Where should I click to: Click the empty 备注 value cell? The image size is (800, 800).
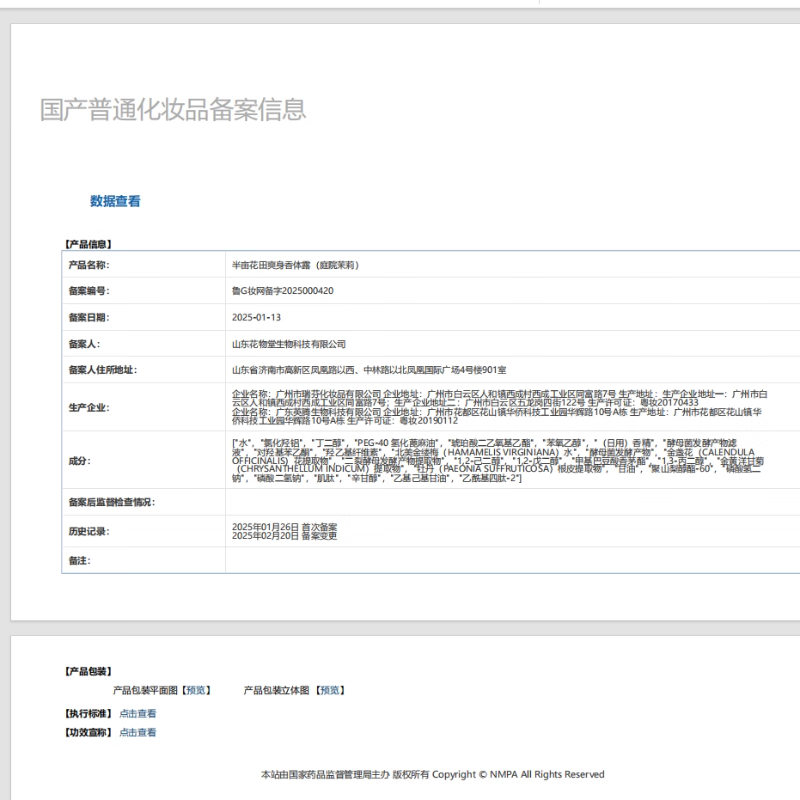pyautogui.click(x=500, y=561)
